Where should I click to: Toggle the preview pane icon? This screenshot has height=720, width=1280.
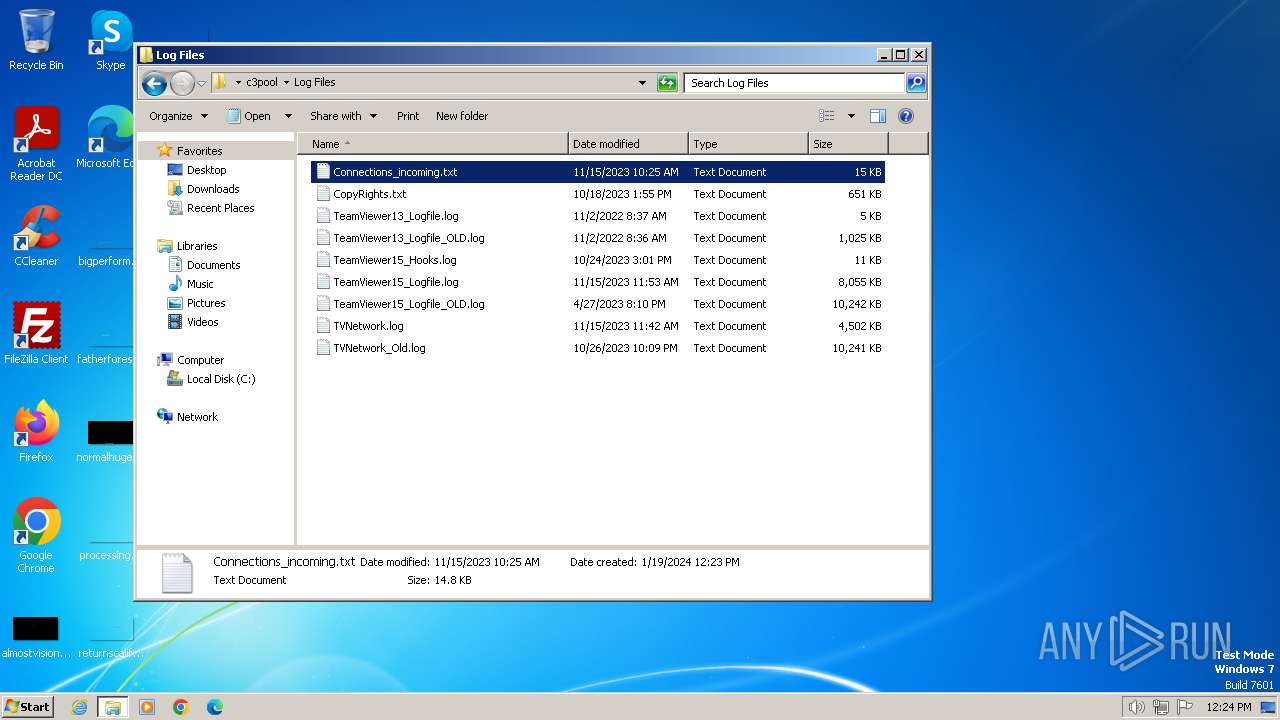pos(878,116)
